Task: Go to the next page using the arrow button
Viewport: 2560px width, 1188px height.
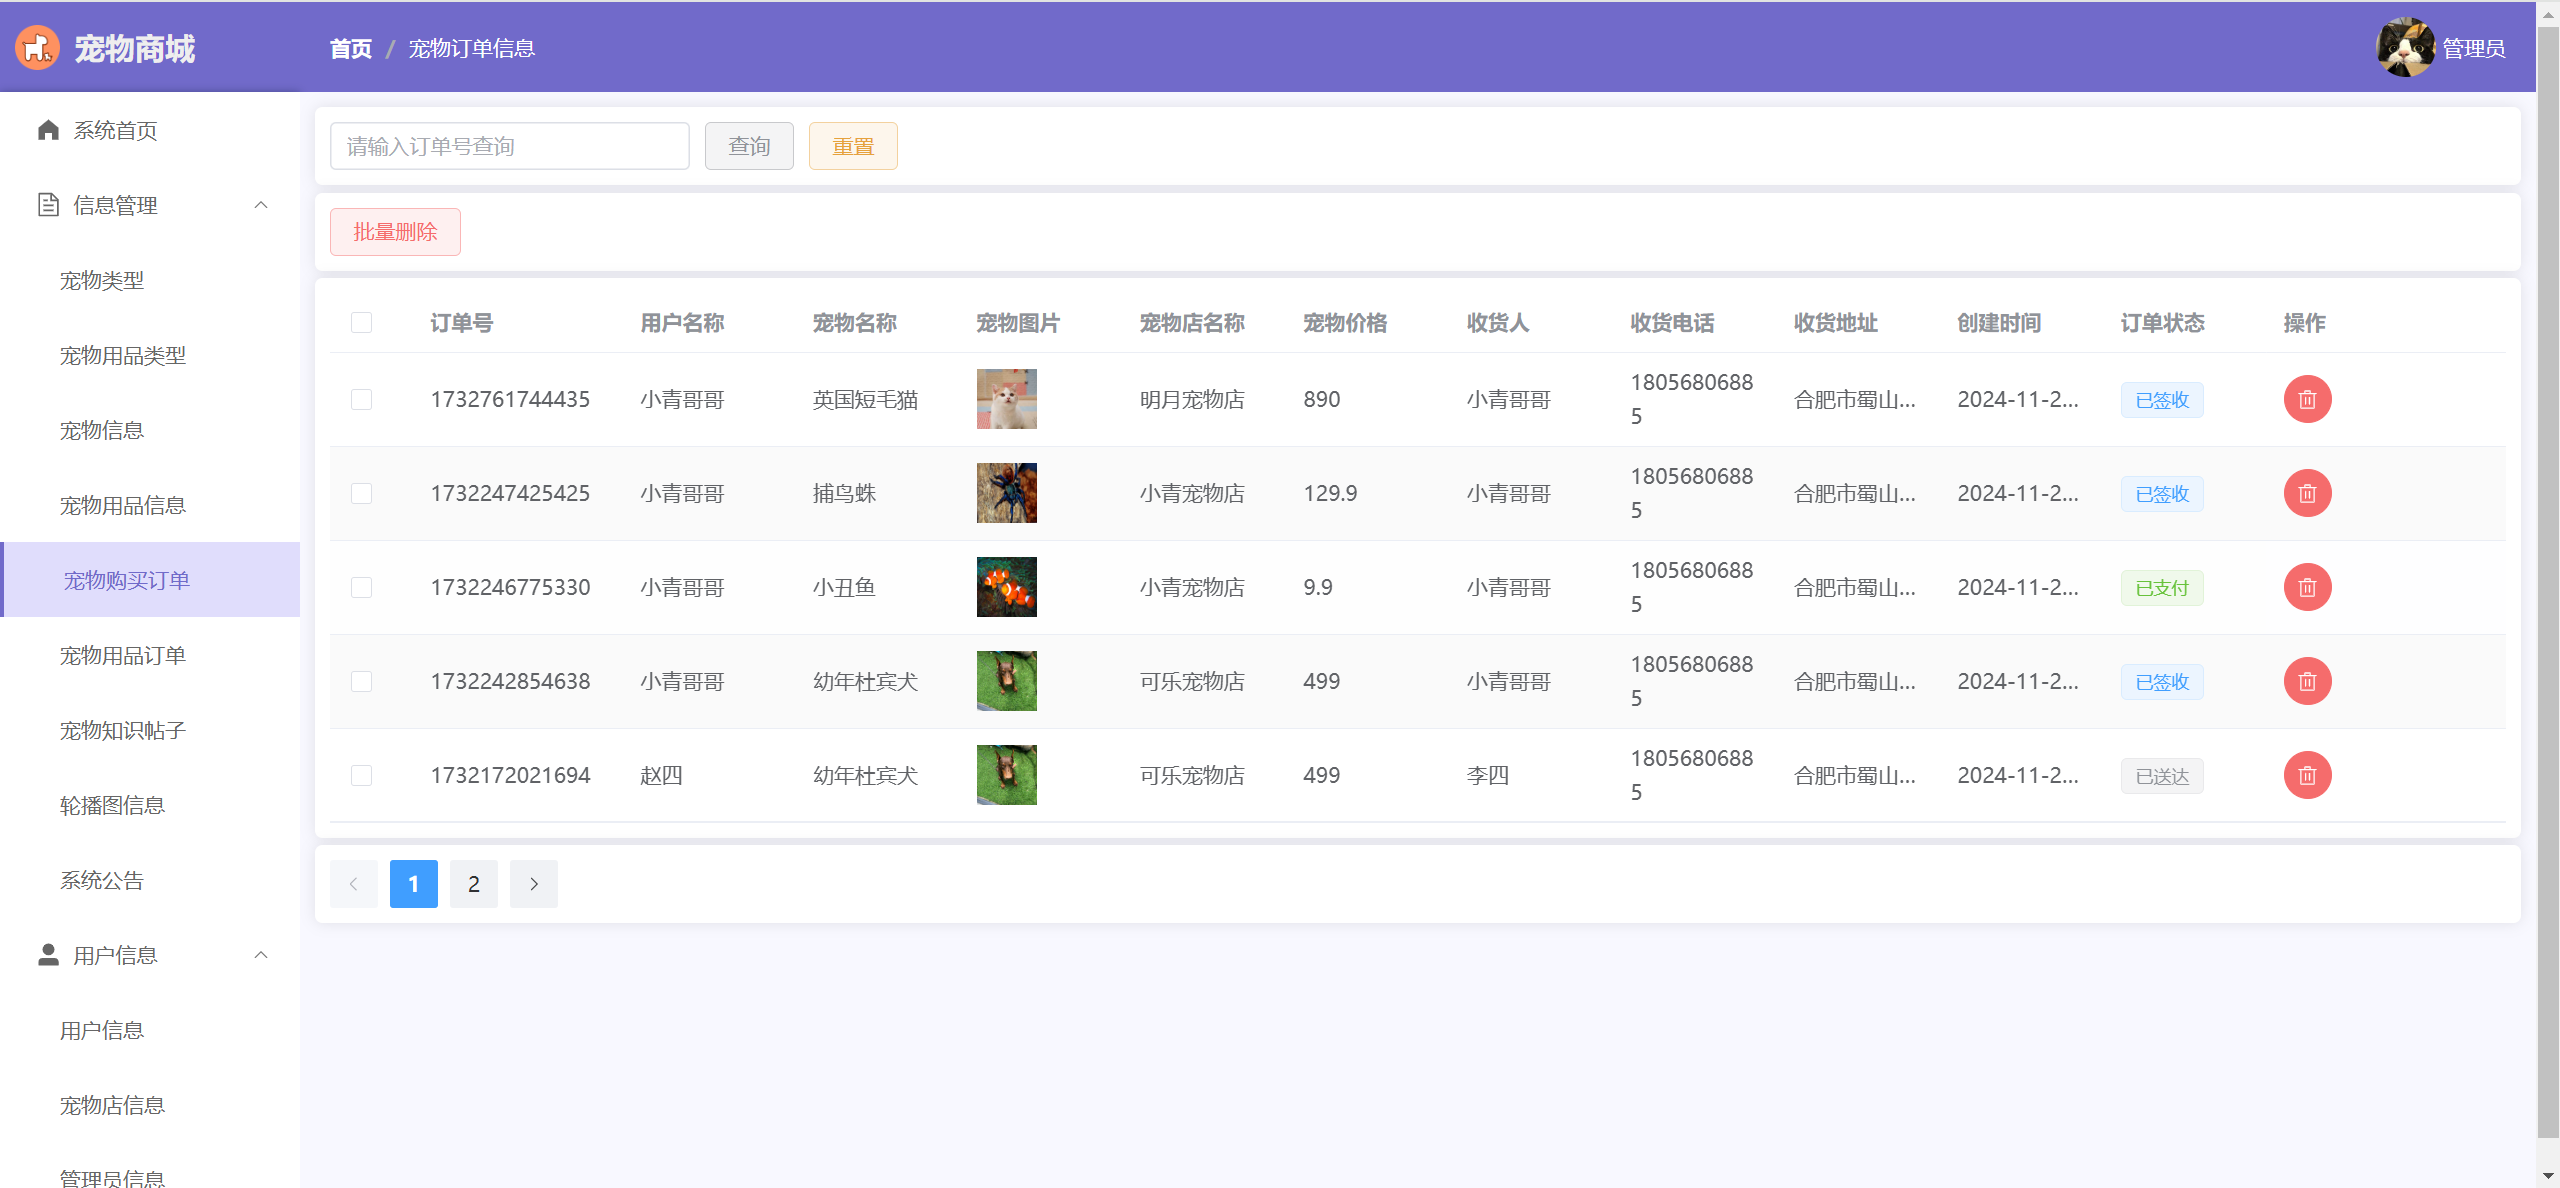Action: pos(533,884)
